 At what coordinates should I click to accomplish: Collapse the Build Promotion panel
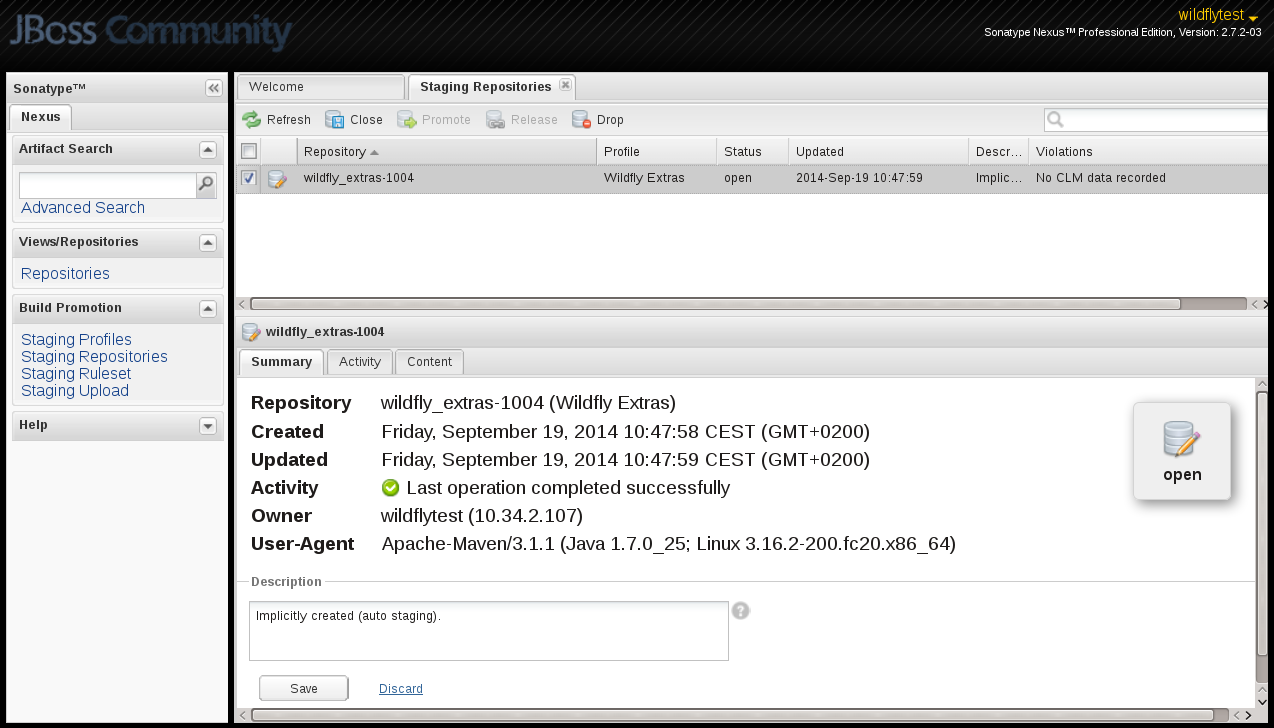[x=208, y=309]
